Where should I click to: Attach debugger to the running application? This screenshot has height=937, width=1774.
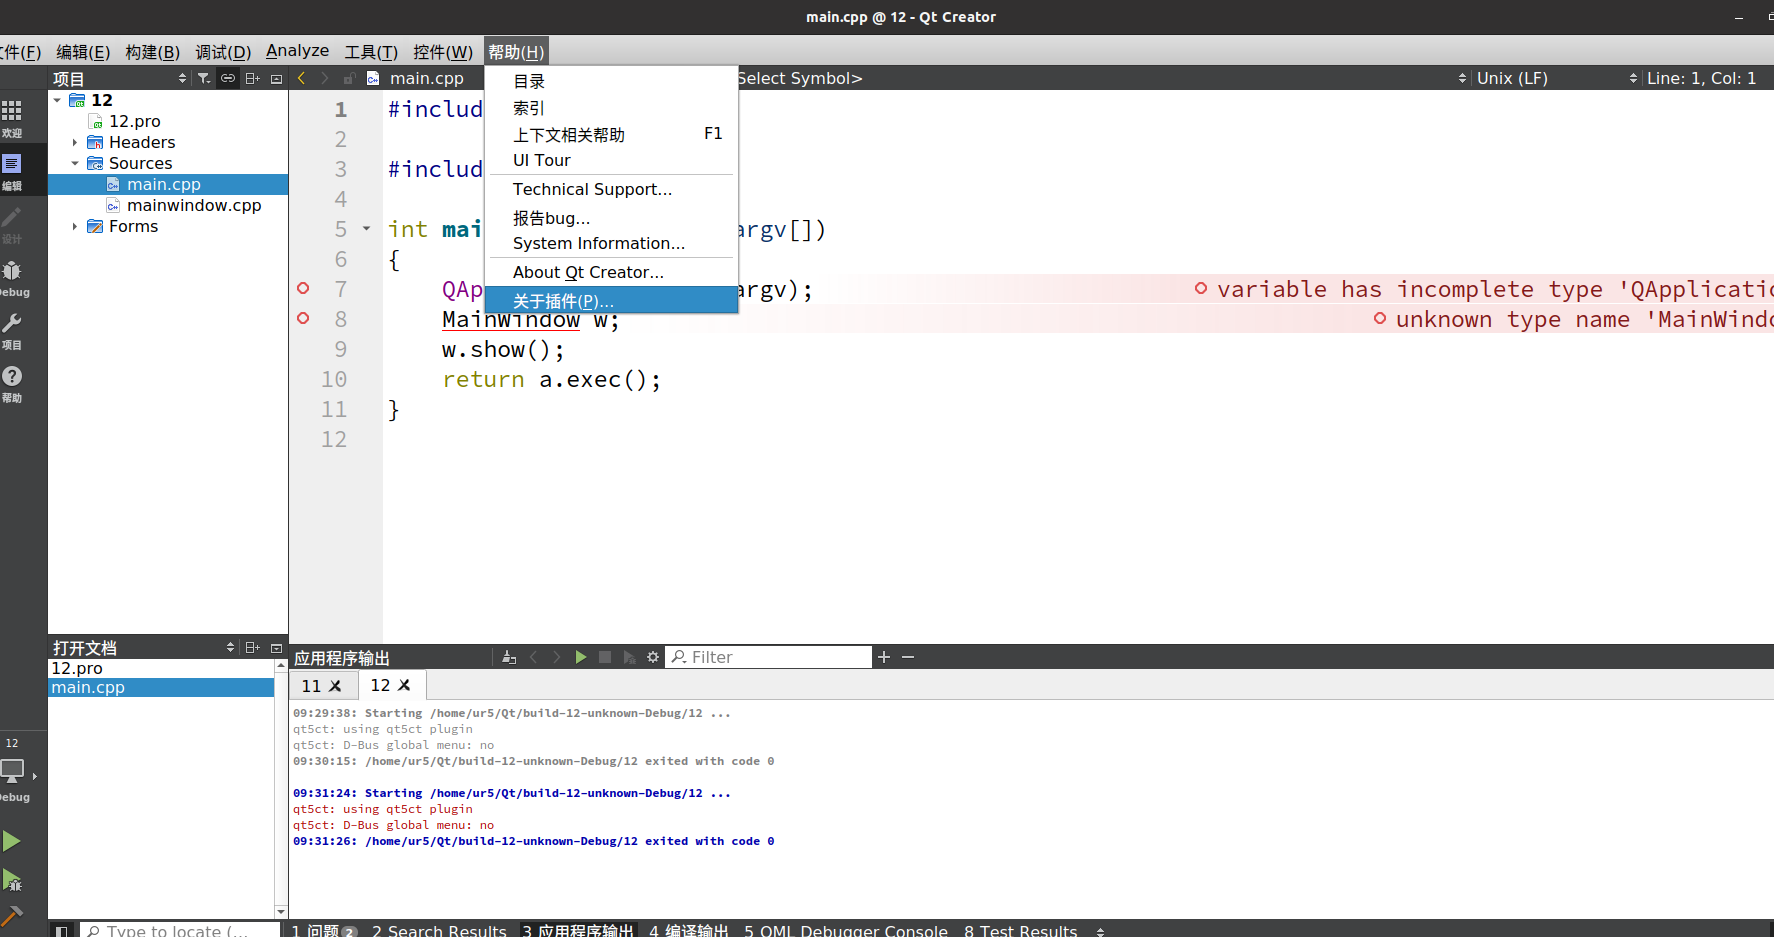[x=629, y=657]
